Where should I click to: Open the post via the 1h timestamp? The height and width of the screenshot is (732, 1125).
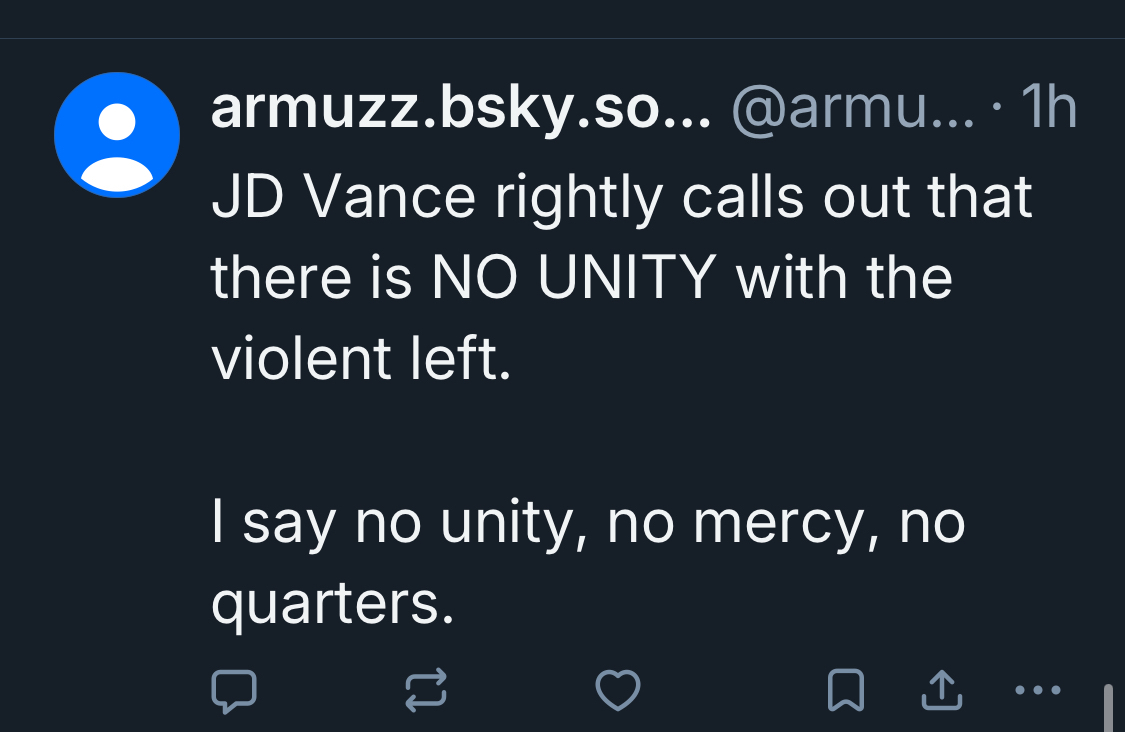1048,110
